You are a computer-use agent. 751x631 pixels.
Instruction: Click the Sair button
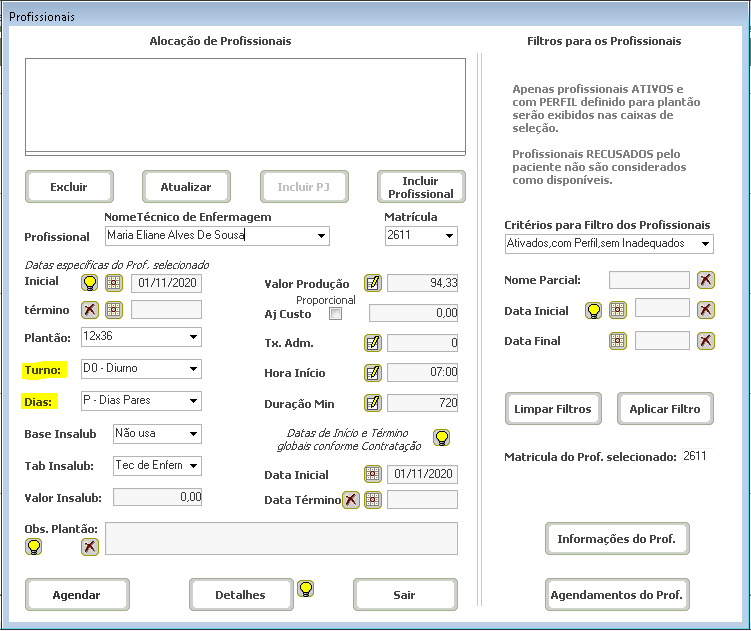(x=405, y=595)
